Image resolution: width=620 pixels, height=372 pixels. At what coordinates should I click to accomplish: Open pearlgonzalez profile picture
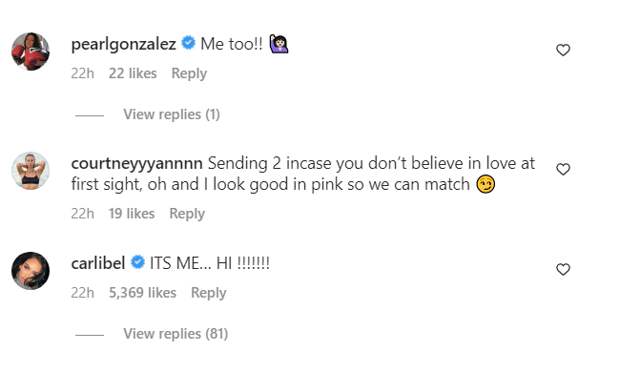click(x=30, y=51)
